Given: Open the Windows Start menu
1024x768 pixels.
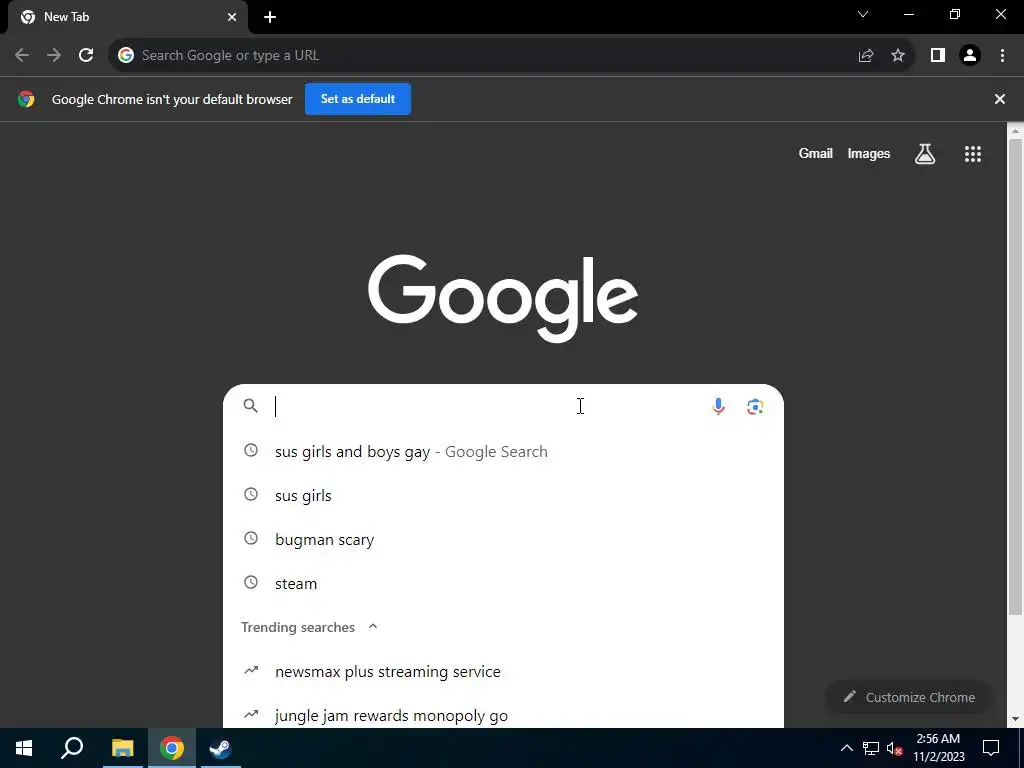Looking at the screenshot, I should pyautogui.click(x=24, y=748).
